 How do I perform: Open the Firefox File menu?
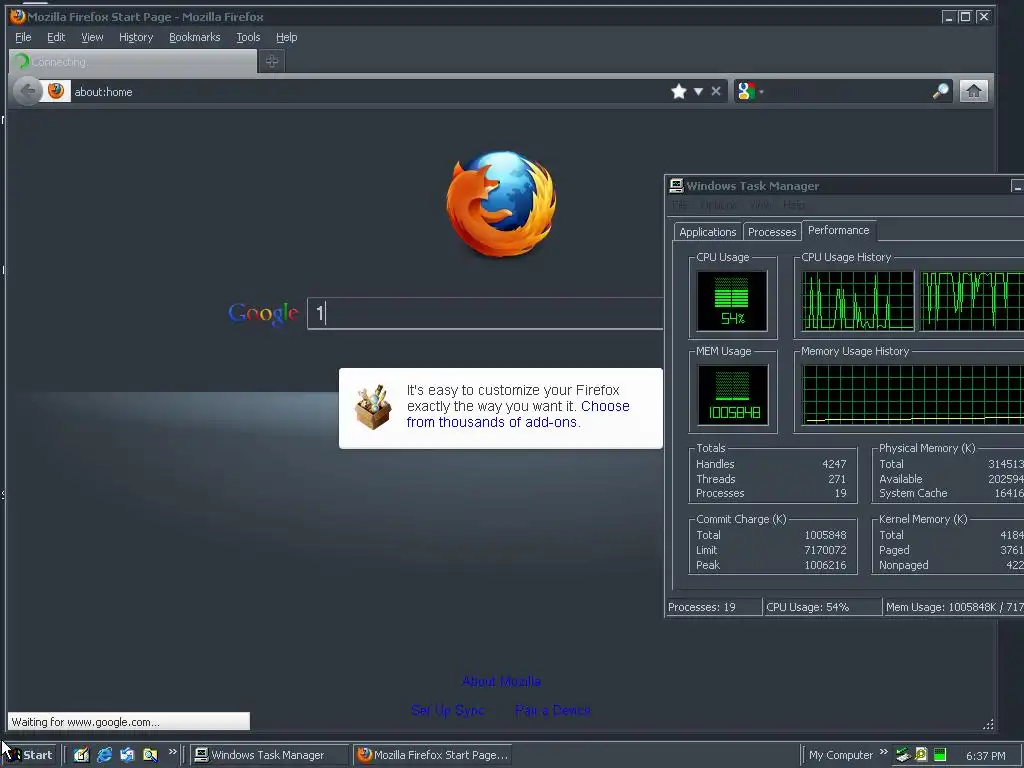[x=23, y=37]
